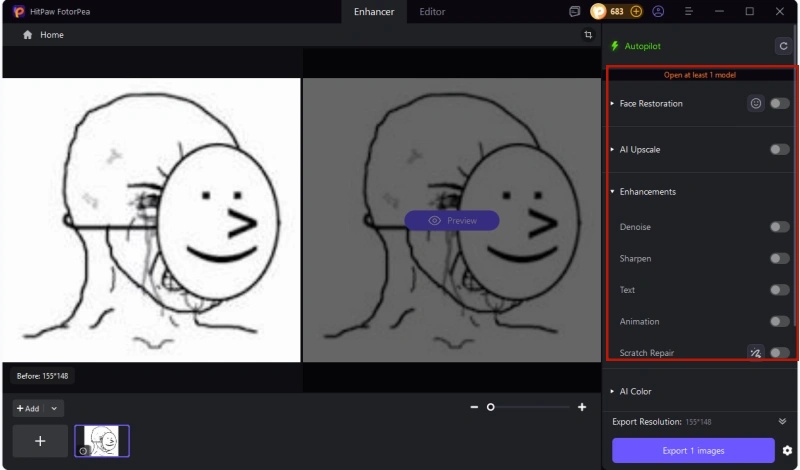
Task: Go to Home label
Action: coord(52,35)
